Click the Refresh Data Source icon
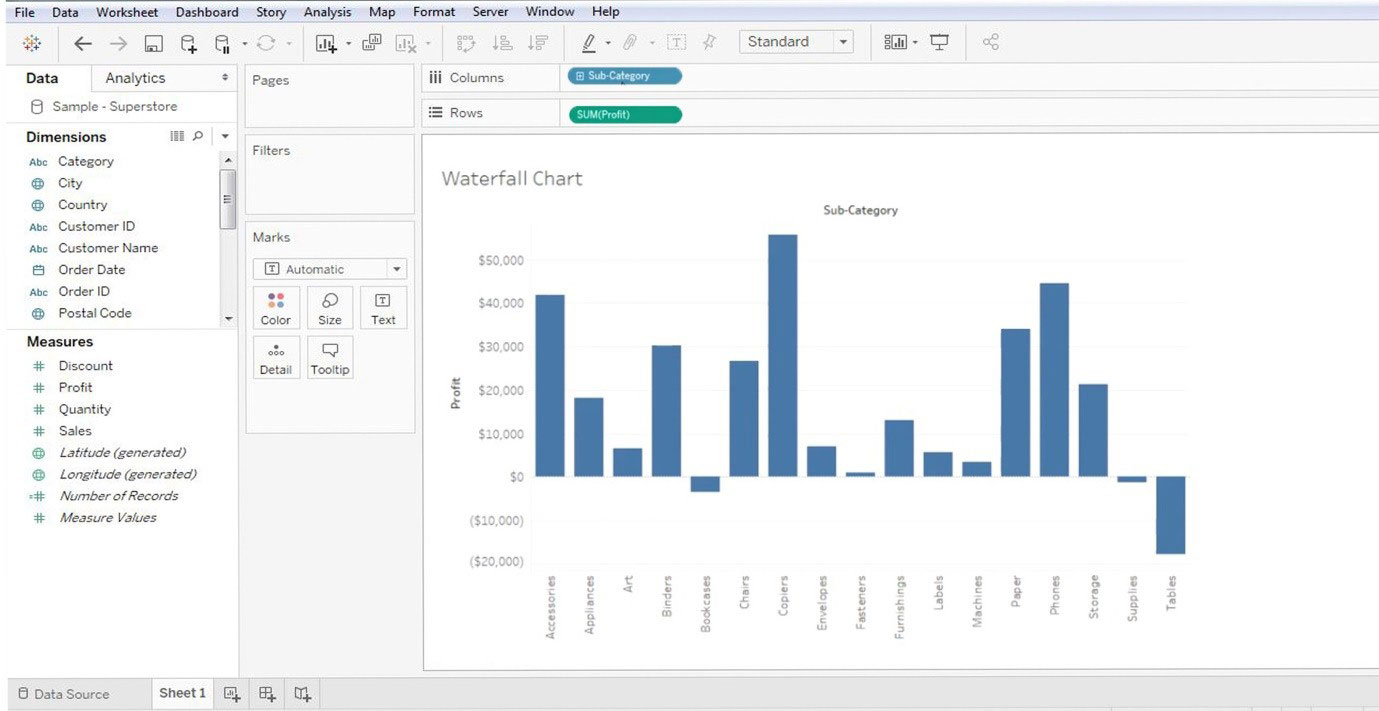 (x=264, y=42)
